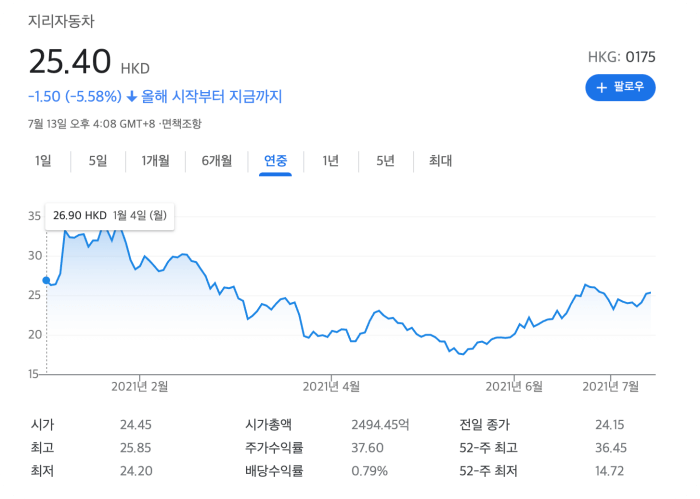Screen dimensions: 700x499
Task: Click the 시가총액 value 2494.45억
Action: pos(380,424)
